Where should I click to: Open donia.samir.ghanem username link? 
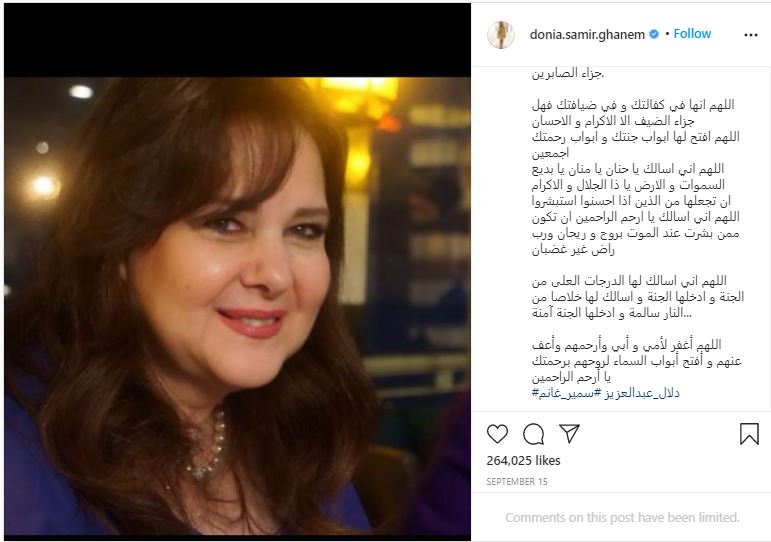pyautogui.click(x=587, y=34)
